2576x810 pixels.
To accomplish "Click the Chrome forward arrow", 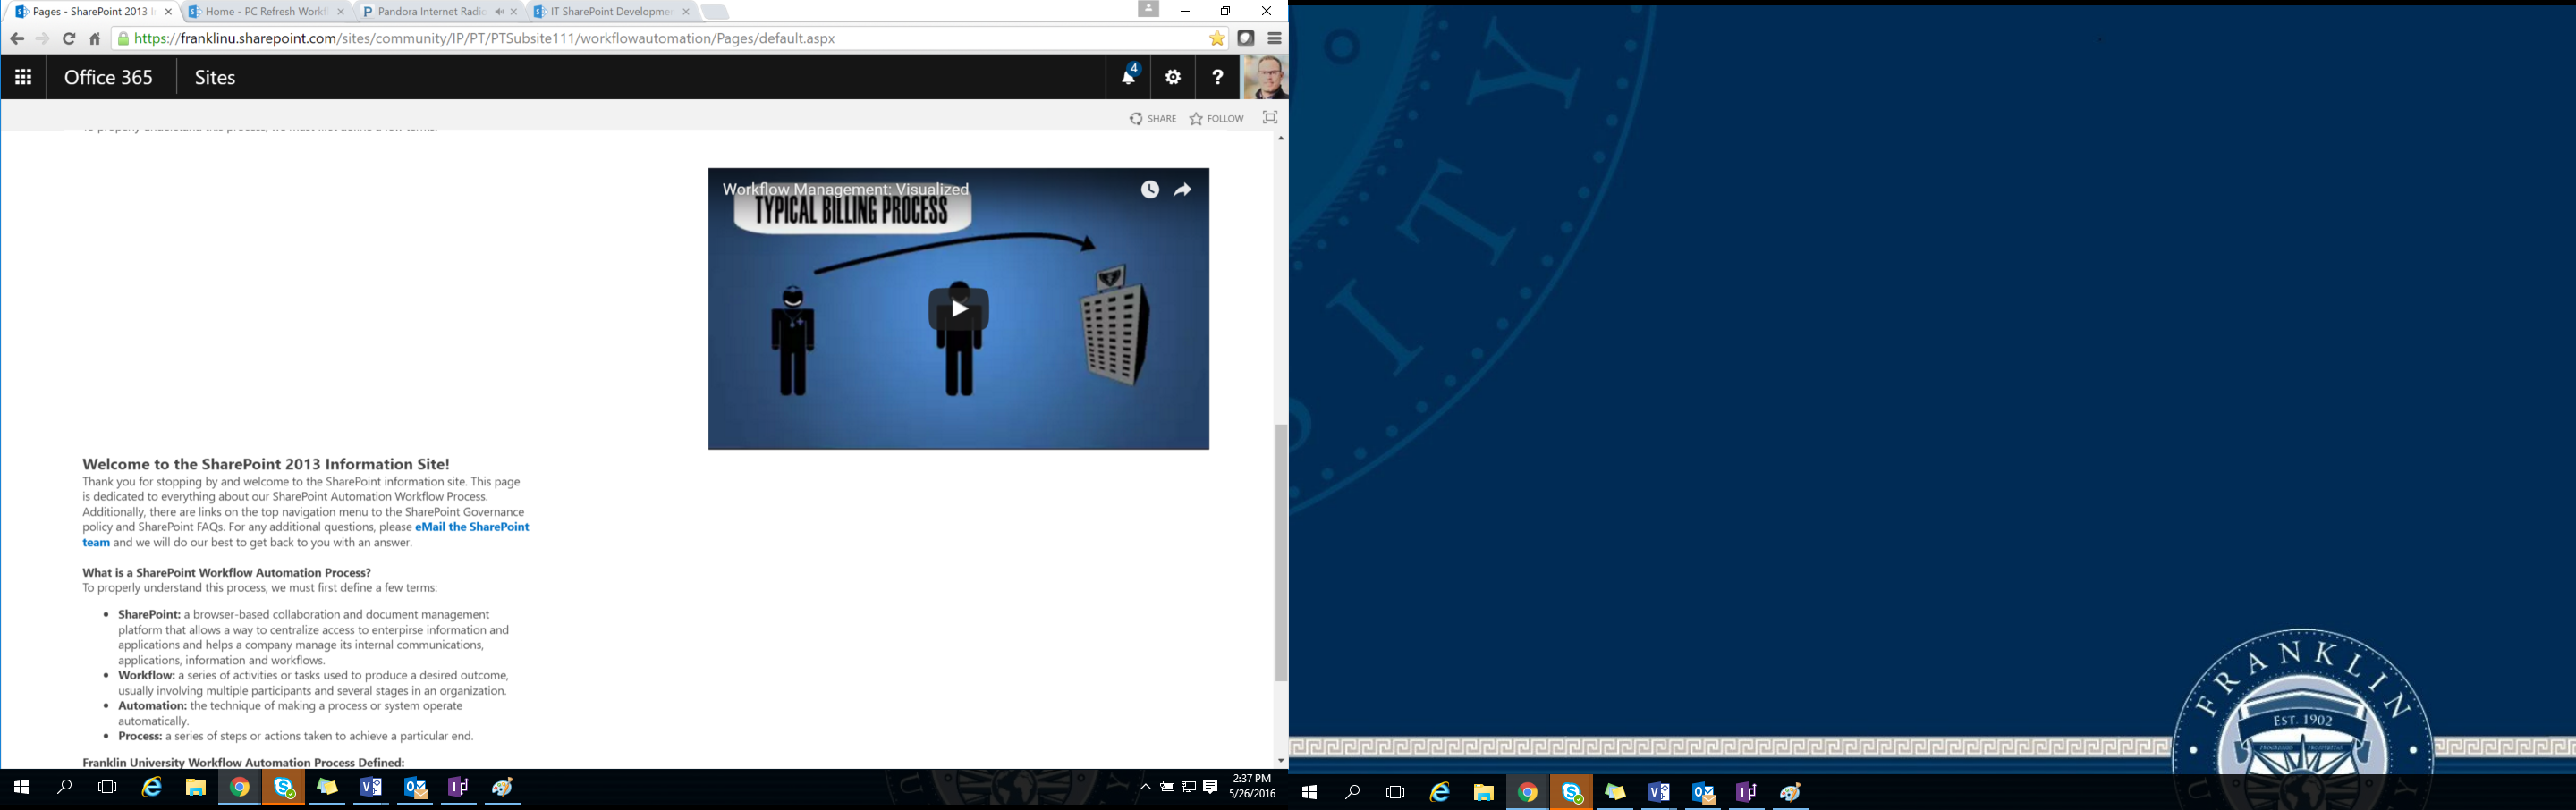I will point(42,39).
